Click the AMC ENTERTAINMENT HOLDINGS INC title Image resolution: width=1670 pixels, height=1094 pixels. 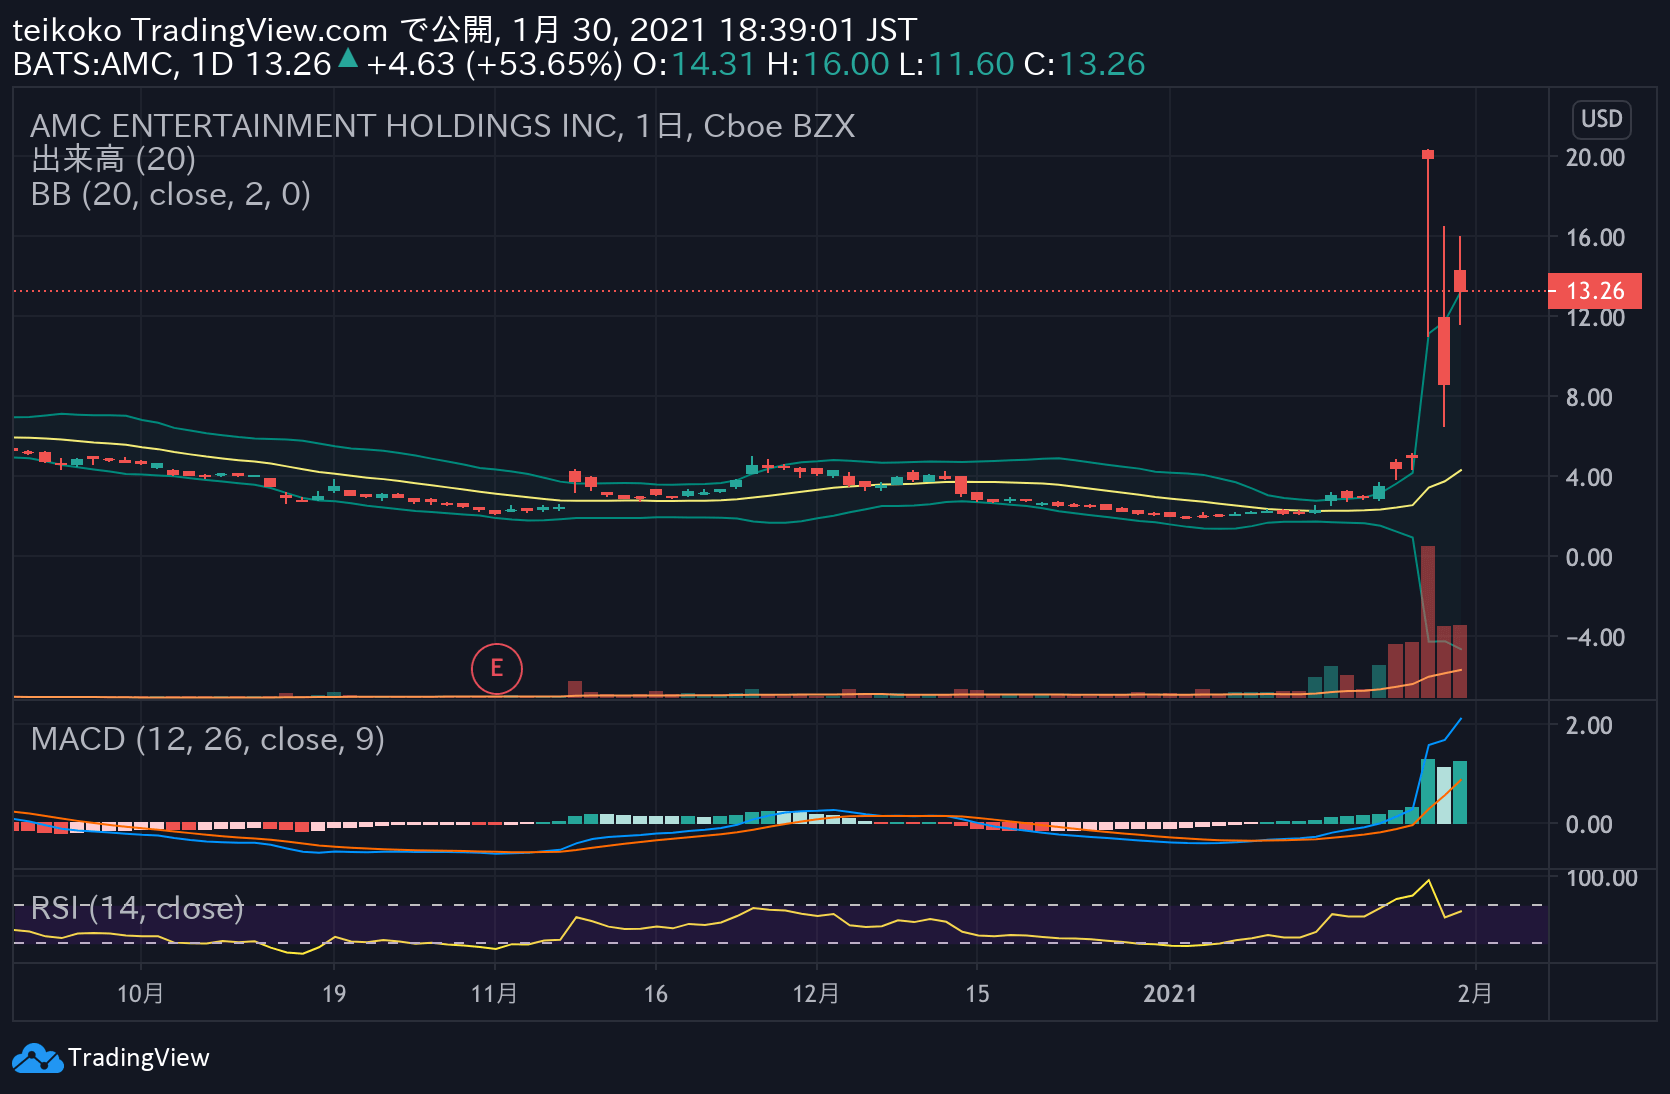click(x=442, y=126)
